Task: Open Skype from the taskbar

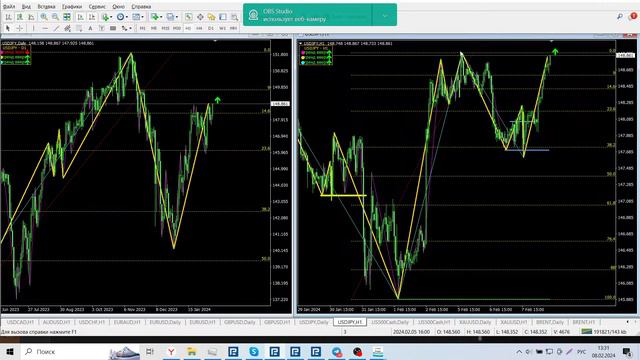Action: pyautogui.click(x=254, y=351)
